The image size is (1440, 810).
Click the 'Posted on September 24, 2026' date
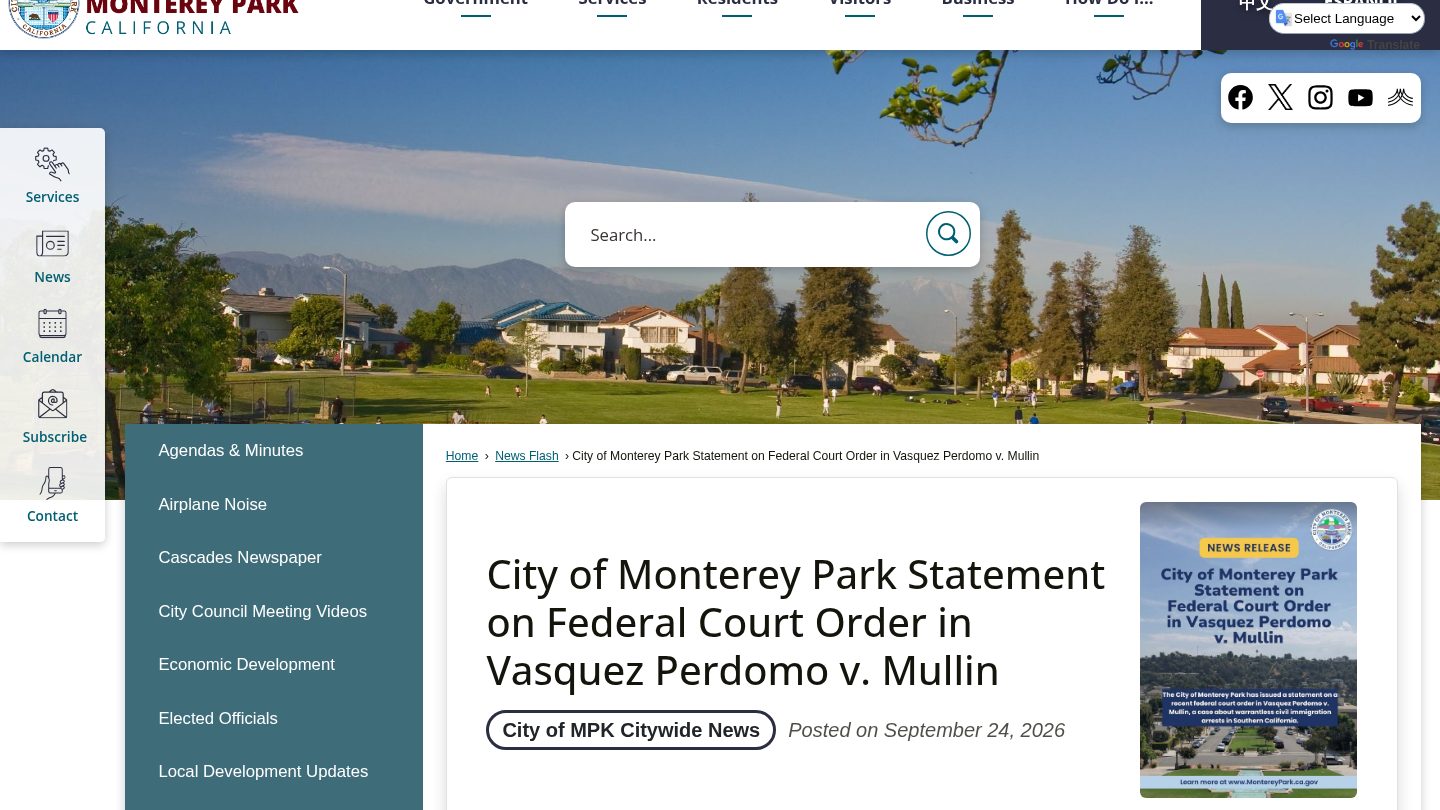tap(926, 730)
